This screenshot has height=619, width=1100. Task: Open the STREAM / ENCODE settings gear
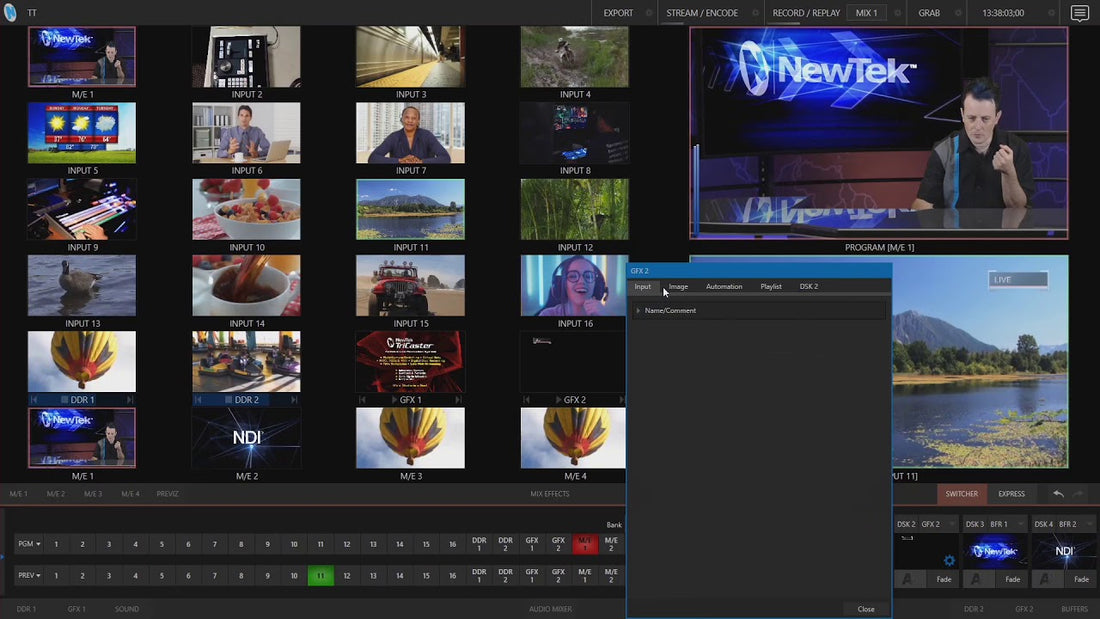tap(757, 13)
